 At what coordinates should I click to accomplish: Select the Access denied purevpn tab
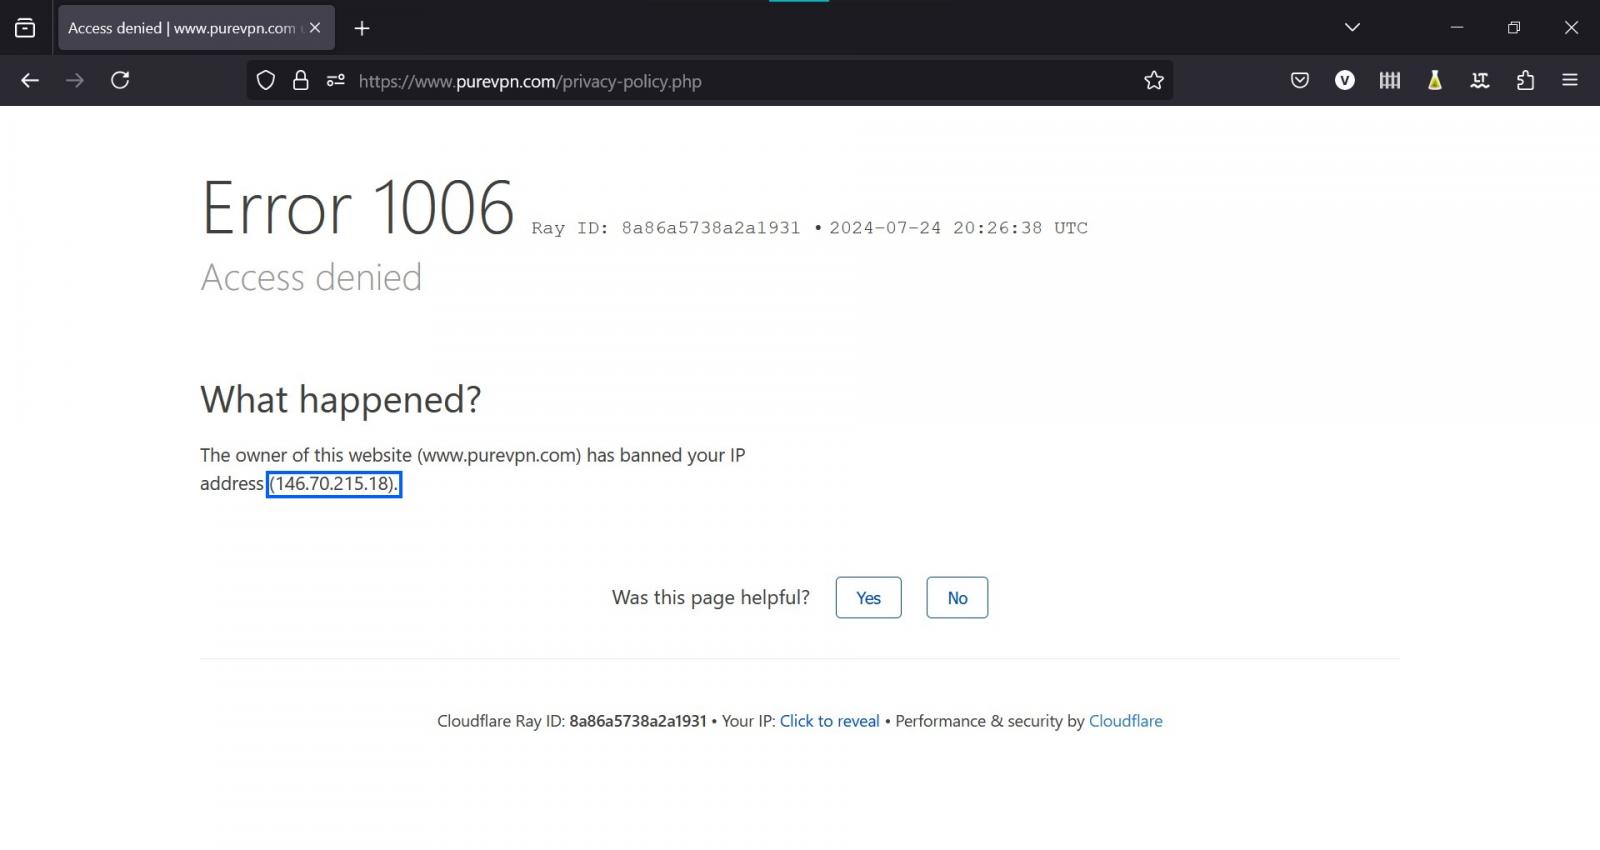click(180, 28)
